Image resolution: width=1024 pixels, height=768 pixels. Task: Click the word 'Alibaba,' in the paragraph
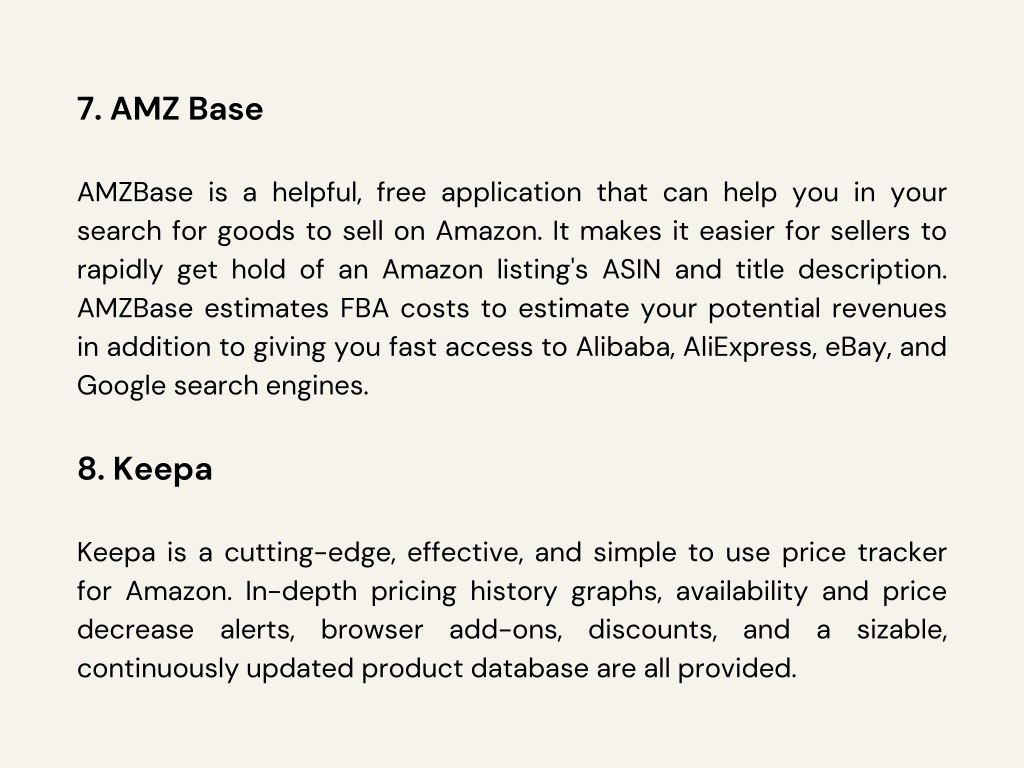(625, 347)
